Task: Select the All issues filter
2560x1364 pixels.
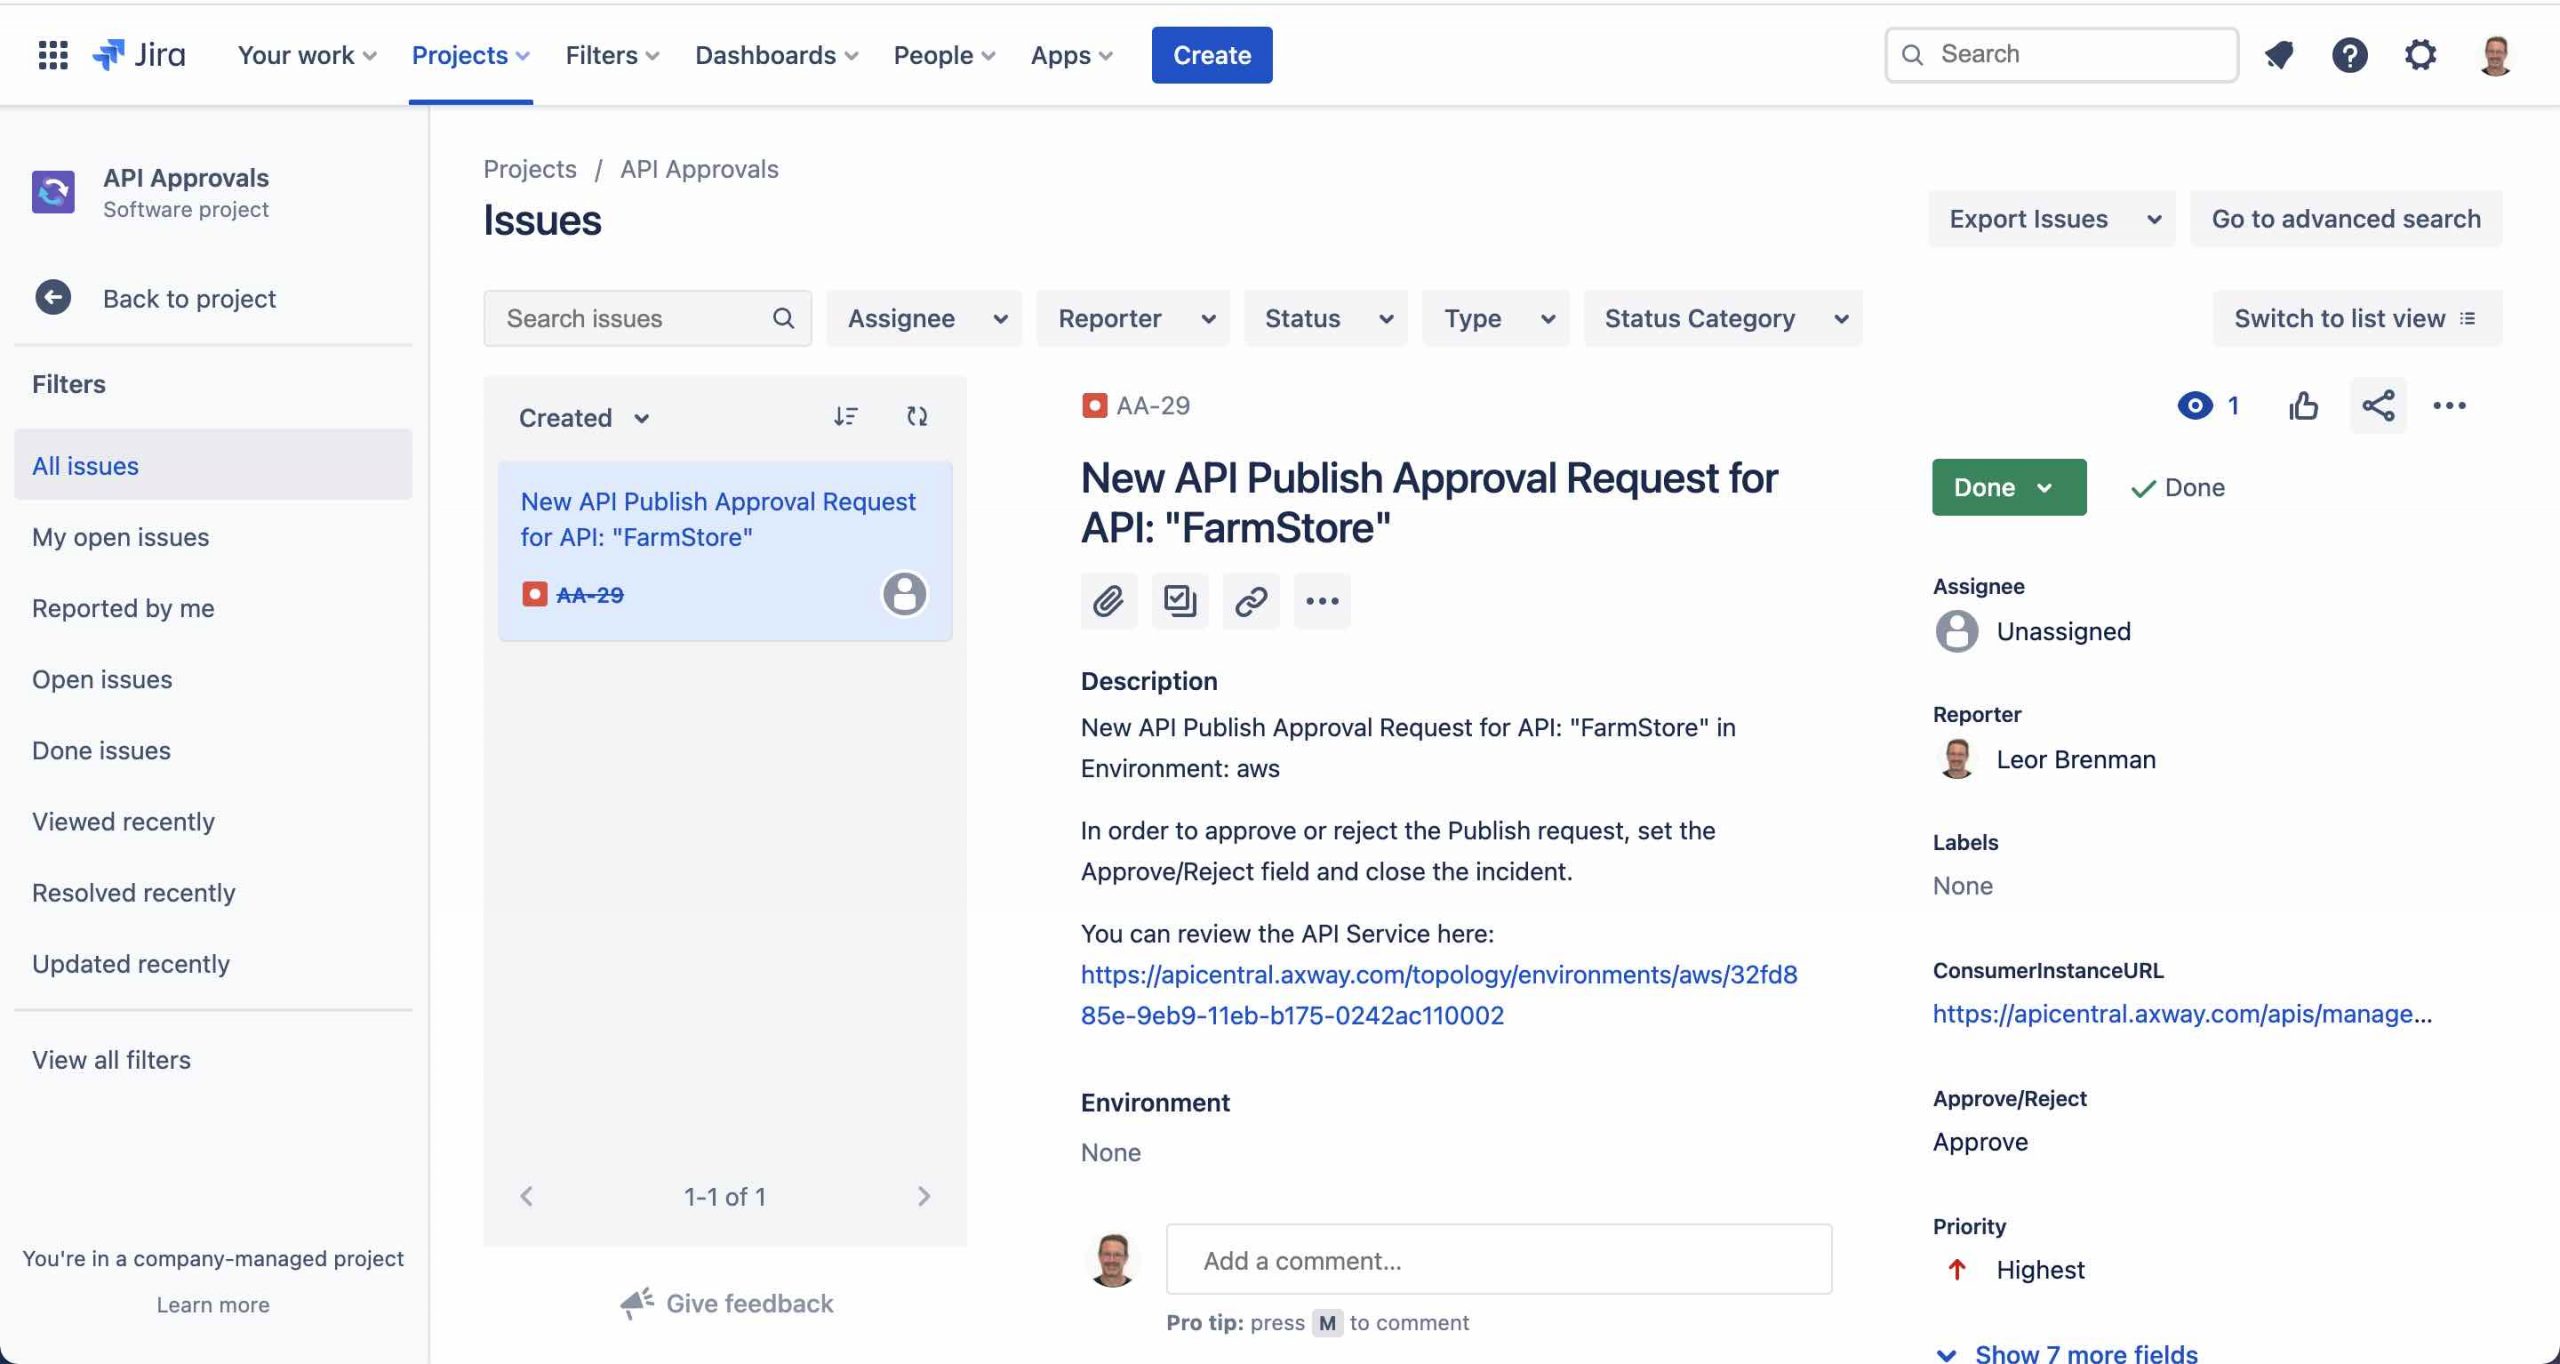Action: point(213,465)
